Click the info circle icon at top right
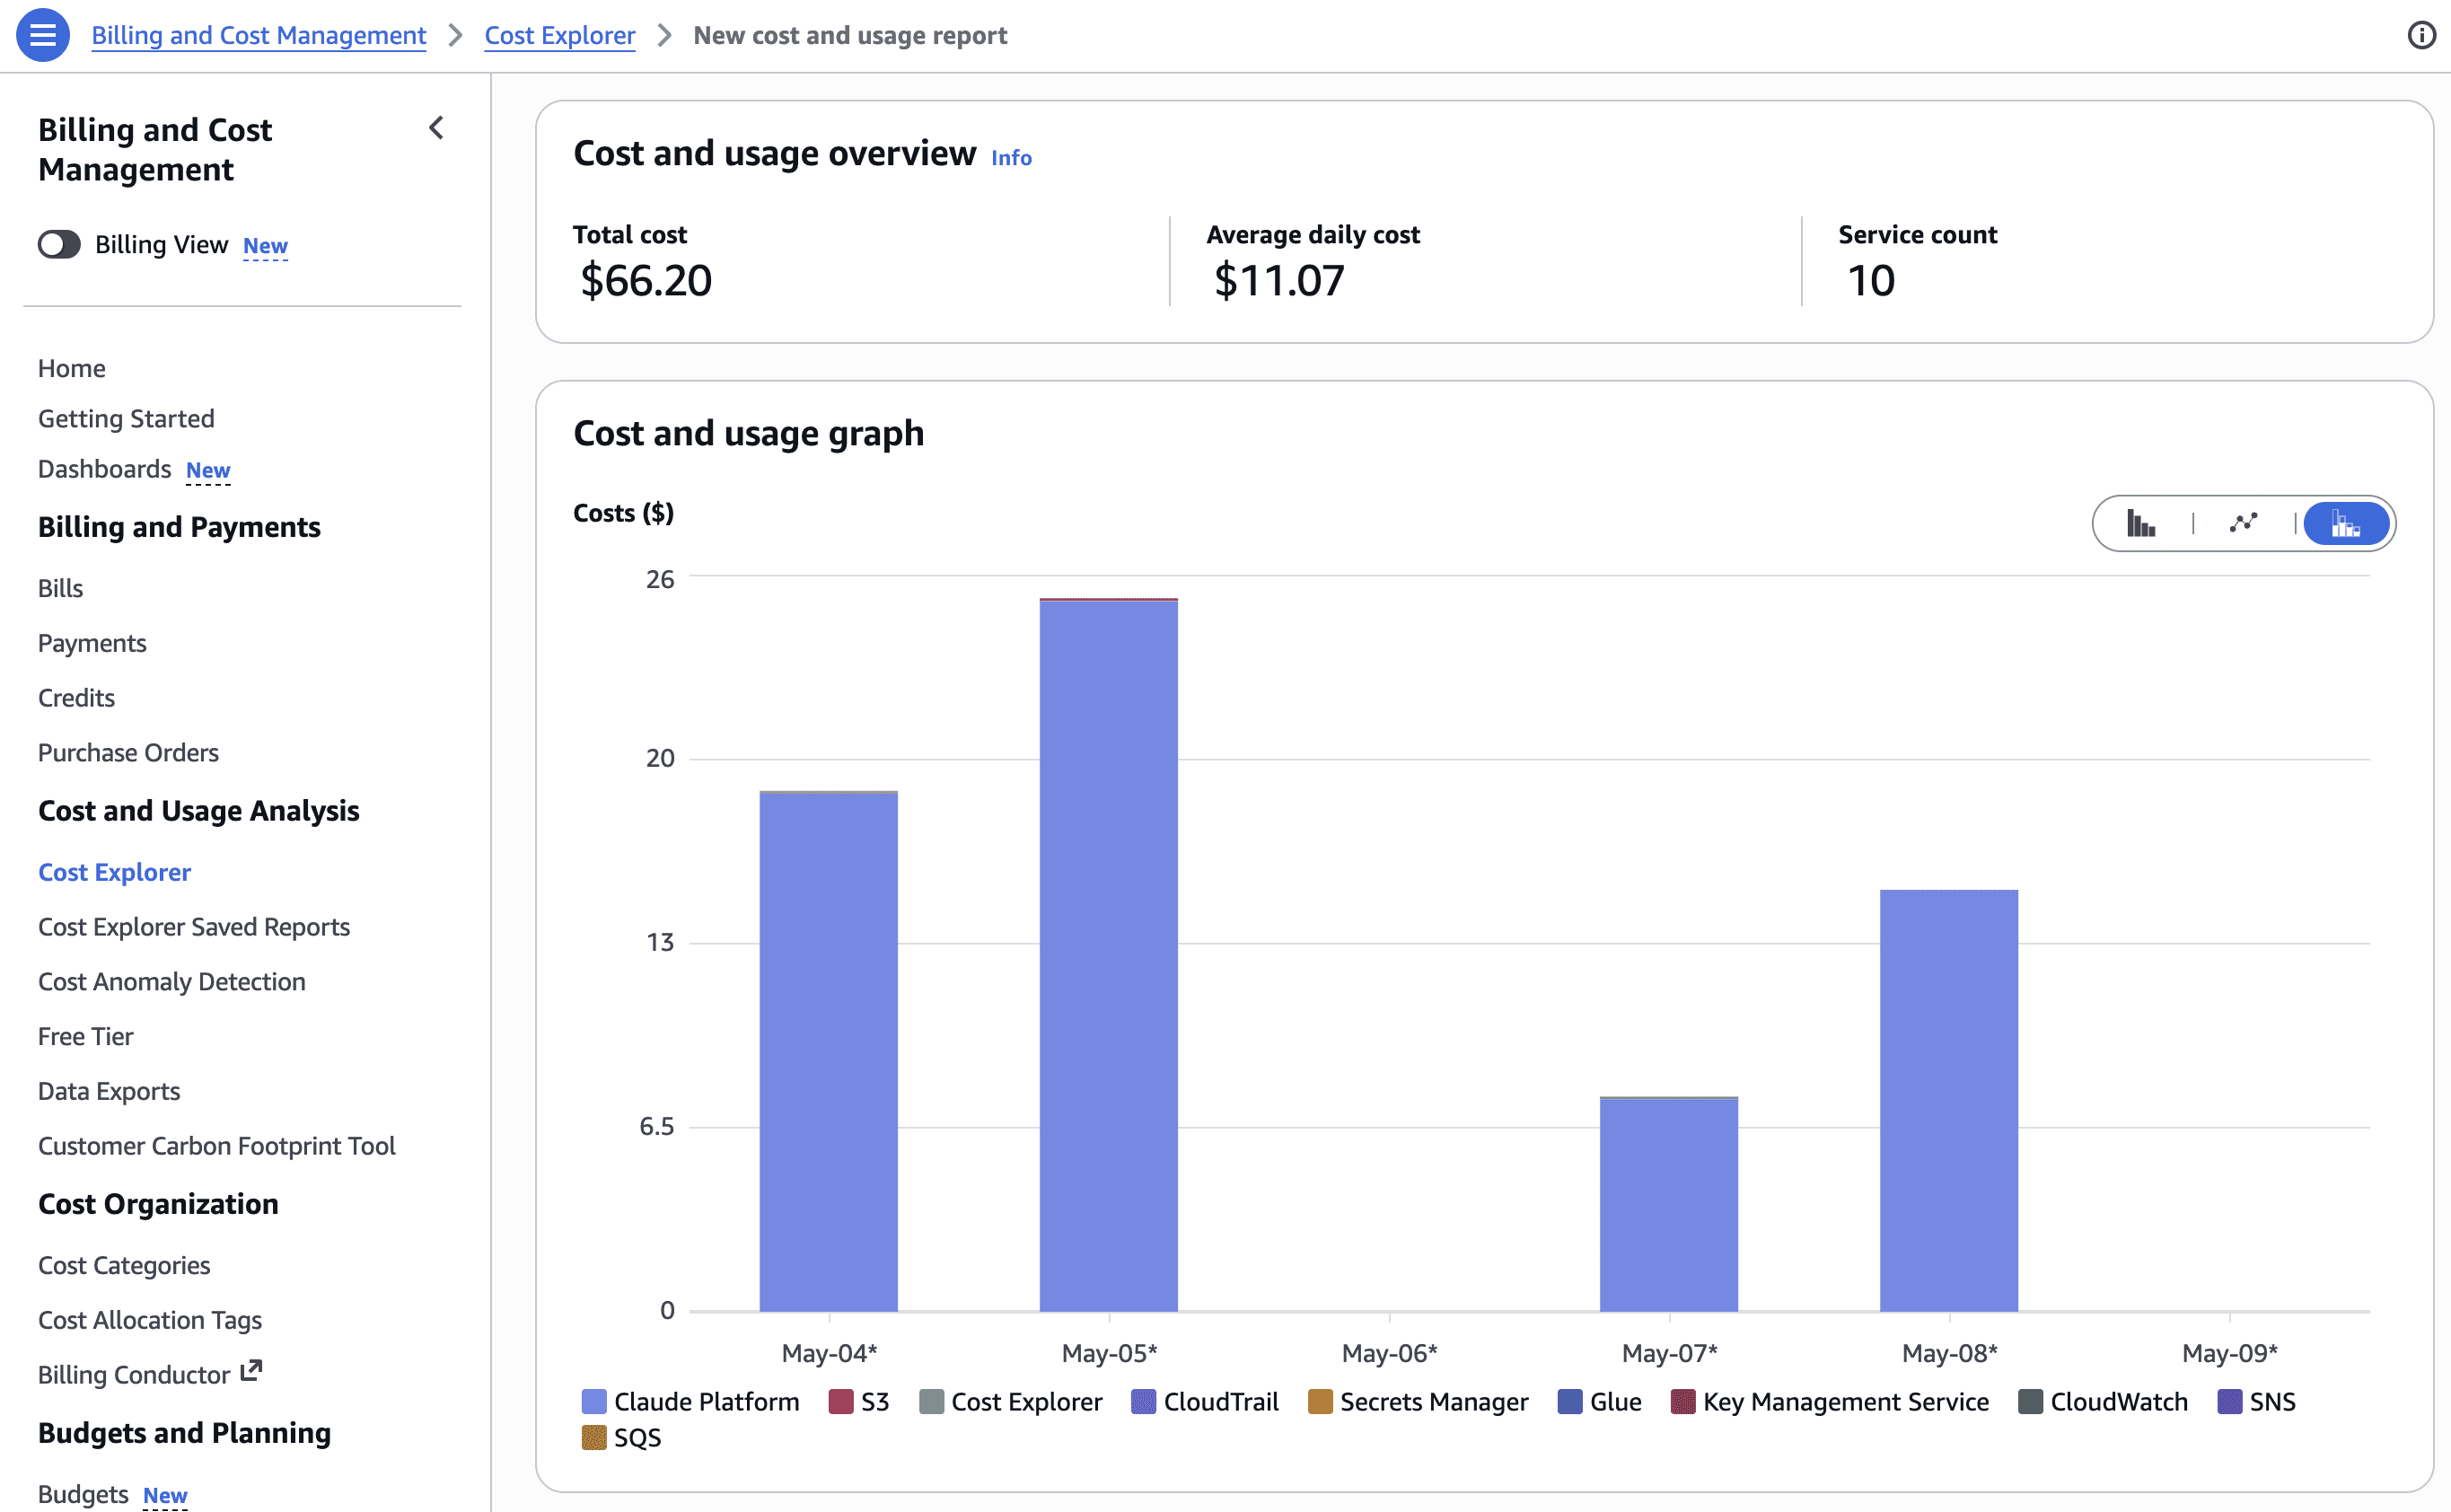This screenshot has height=1512, width=2451. [x=2421, y=35]
